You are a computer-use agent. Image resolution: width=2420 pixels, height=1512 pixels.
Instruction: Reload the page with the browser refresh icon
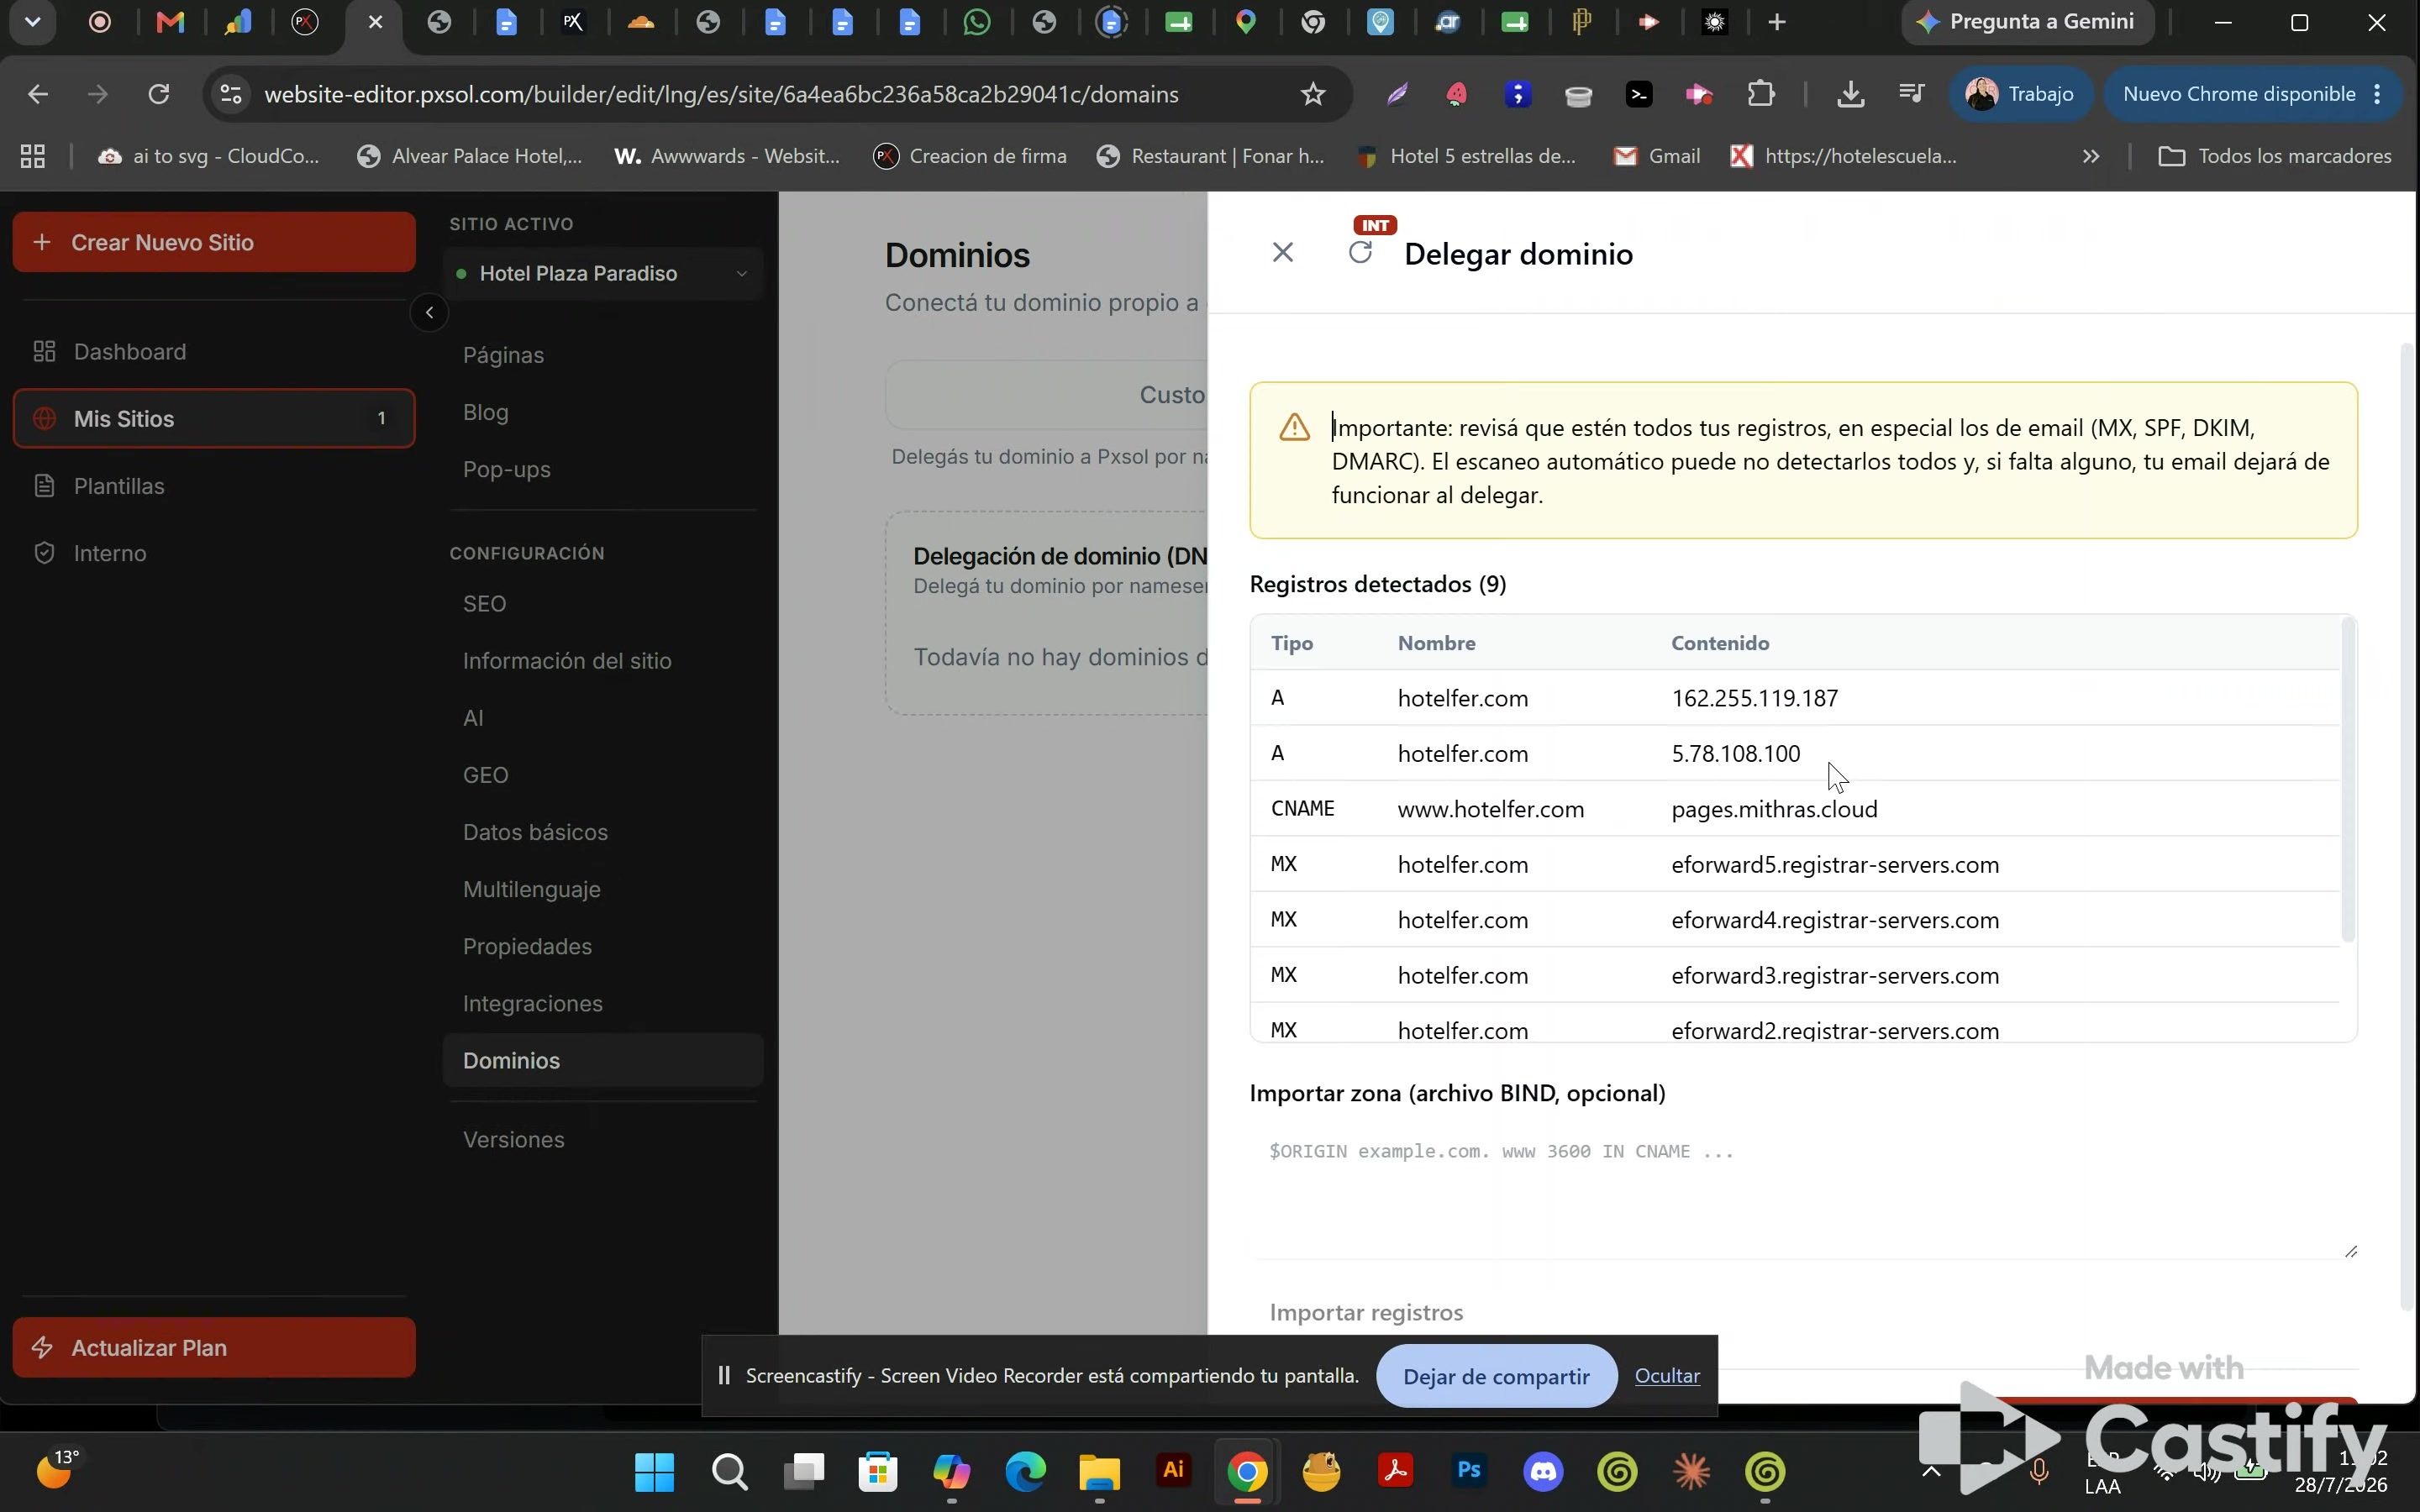click(x=158, y=94)
